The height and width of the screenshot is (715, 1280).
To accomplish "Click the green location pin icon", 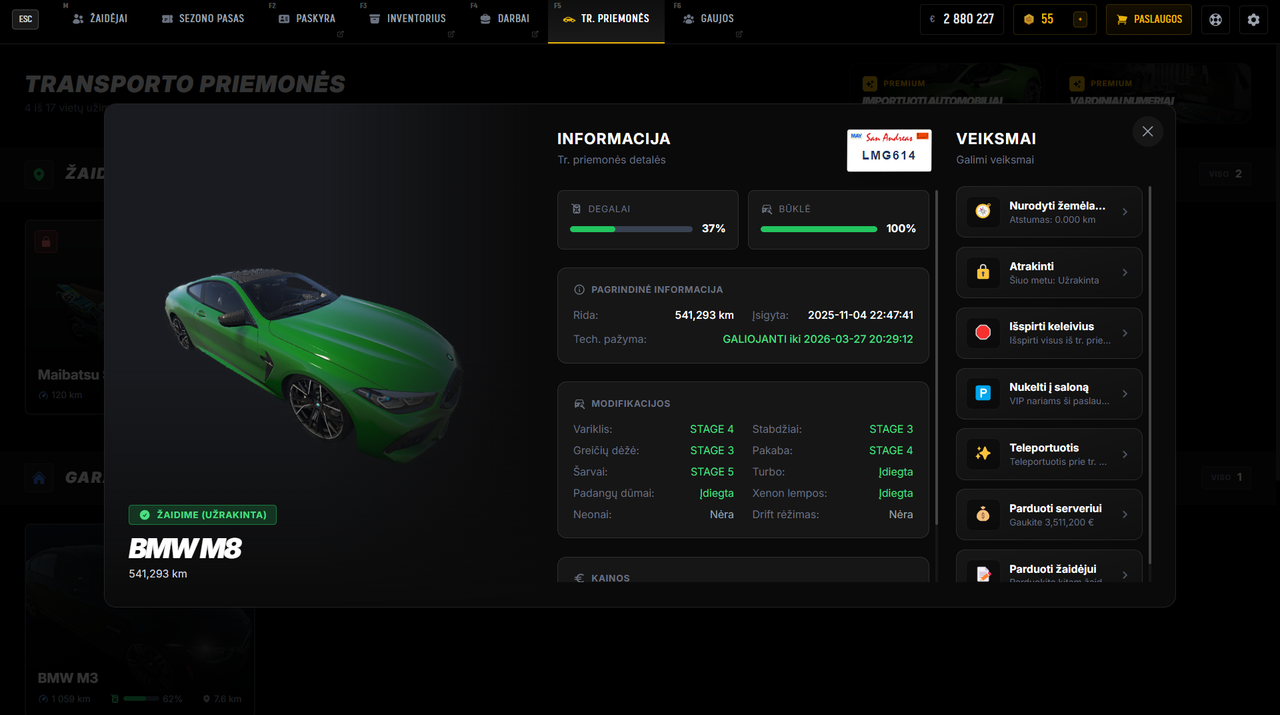I will (x=39, y=174).
